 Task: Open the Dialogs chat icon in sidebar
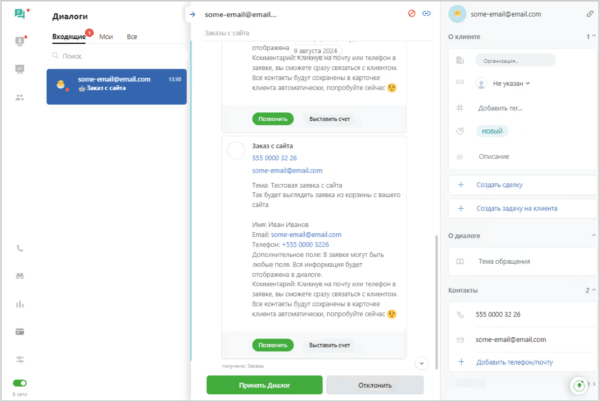click(20, 14)
